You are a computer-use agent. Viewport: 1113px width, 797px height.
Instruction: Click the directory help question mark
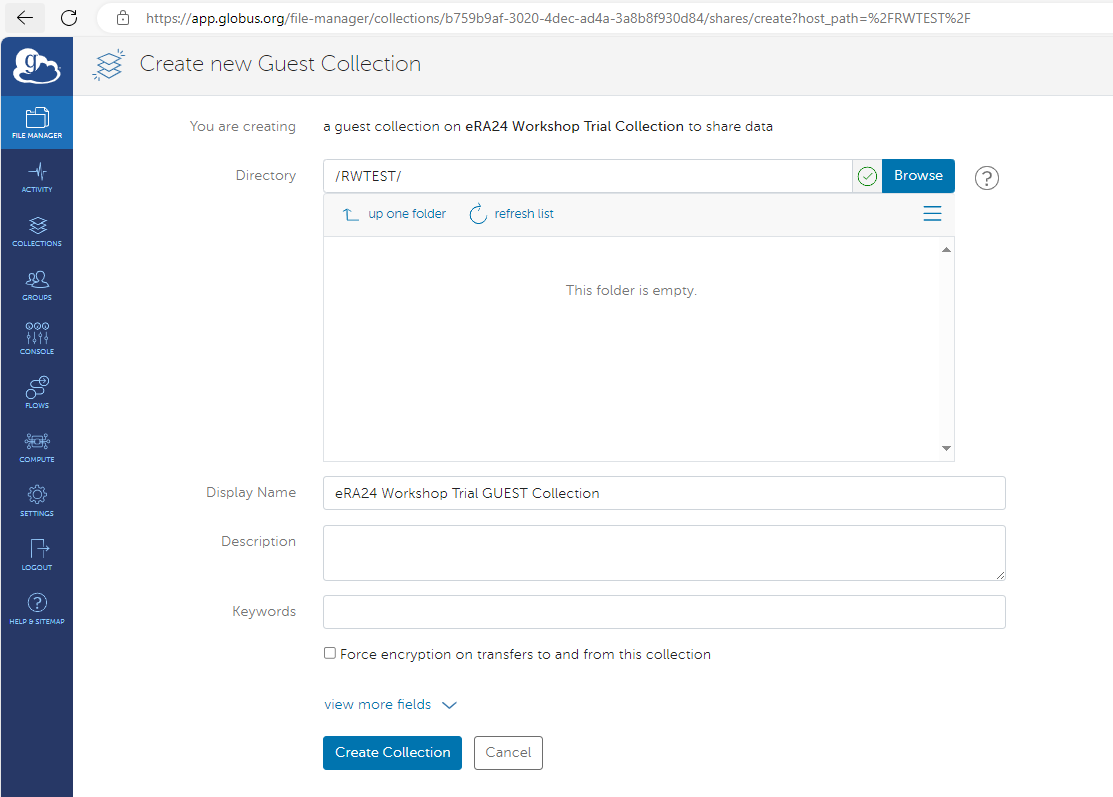click(987, 177)
